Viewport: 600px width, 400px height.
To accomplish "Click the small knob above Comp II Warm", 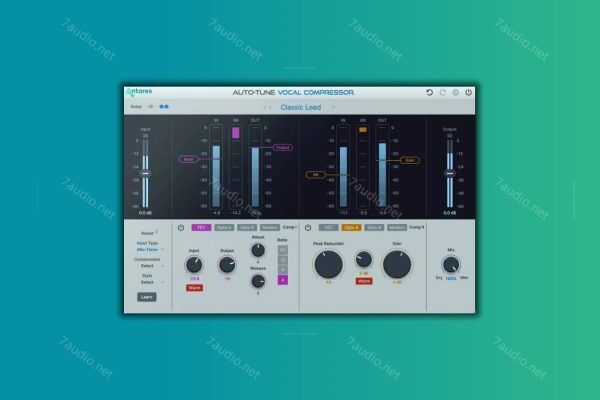I will pyautogui.click(x=364, y=259).
